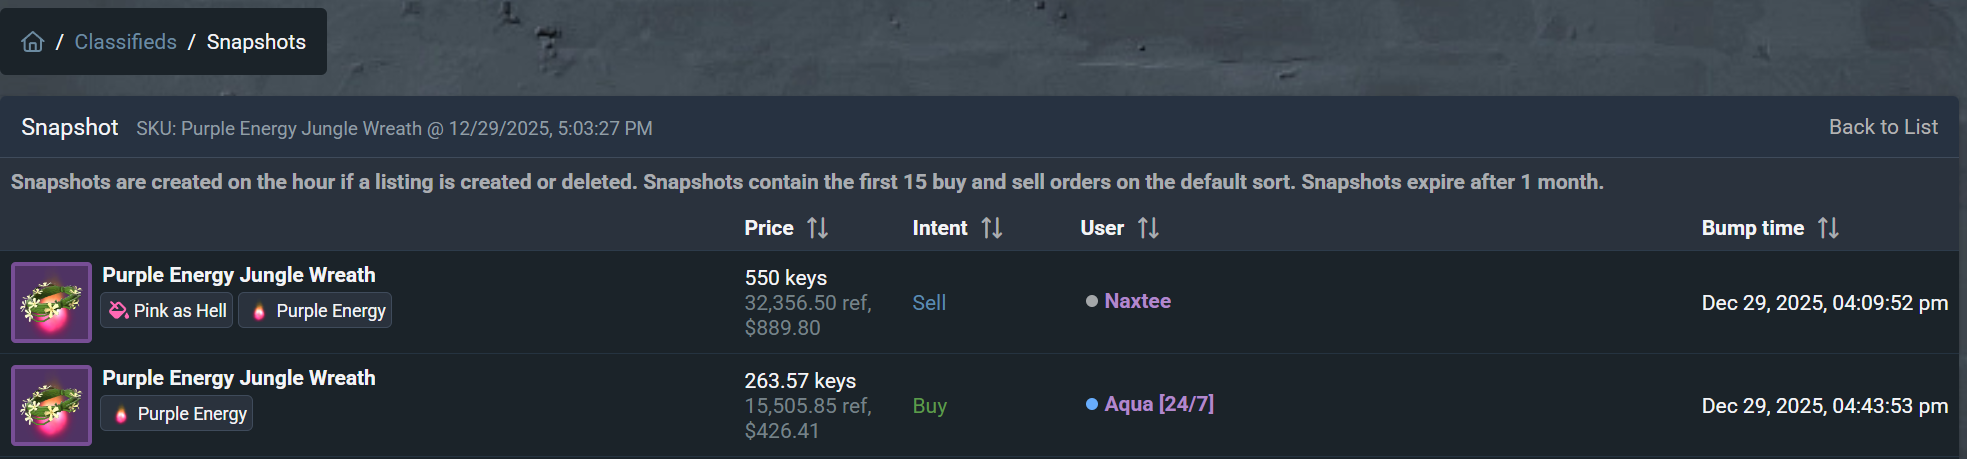Open the Classifieds breadcrumb link
Viewport: 1967px width, 459px height.
coord(125,42)
